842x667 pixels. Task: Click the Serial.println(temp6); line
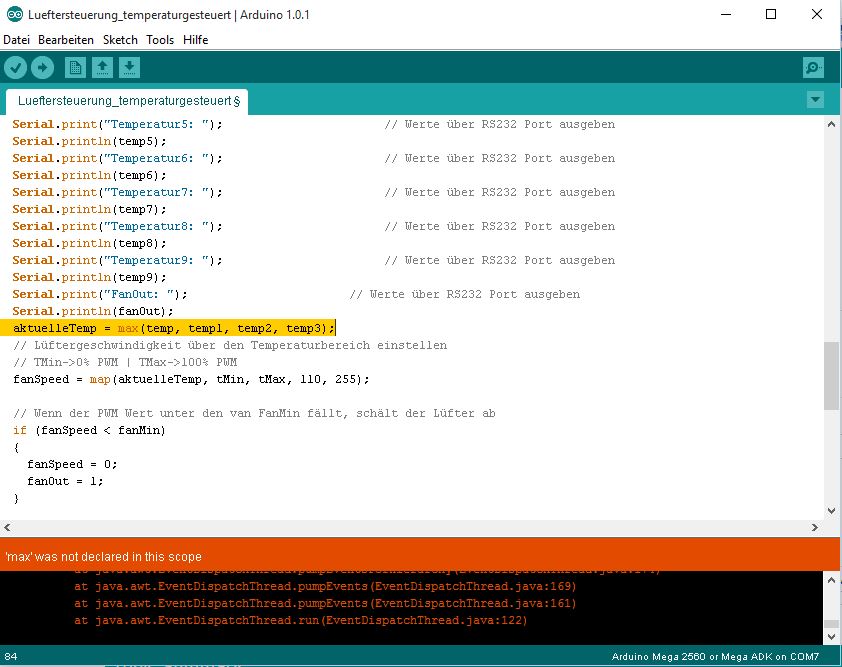tap(89, 175)
